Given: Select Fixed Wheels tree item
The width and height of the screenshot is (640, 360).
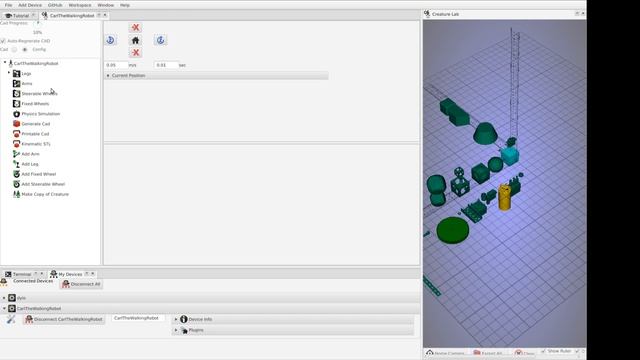Looking at the screenshot, I should [35, 104].
